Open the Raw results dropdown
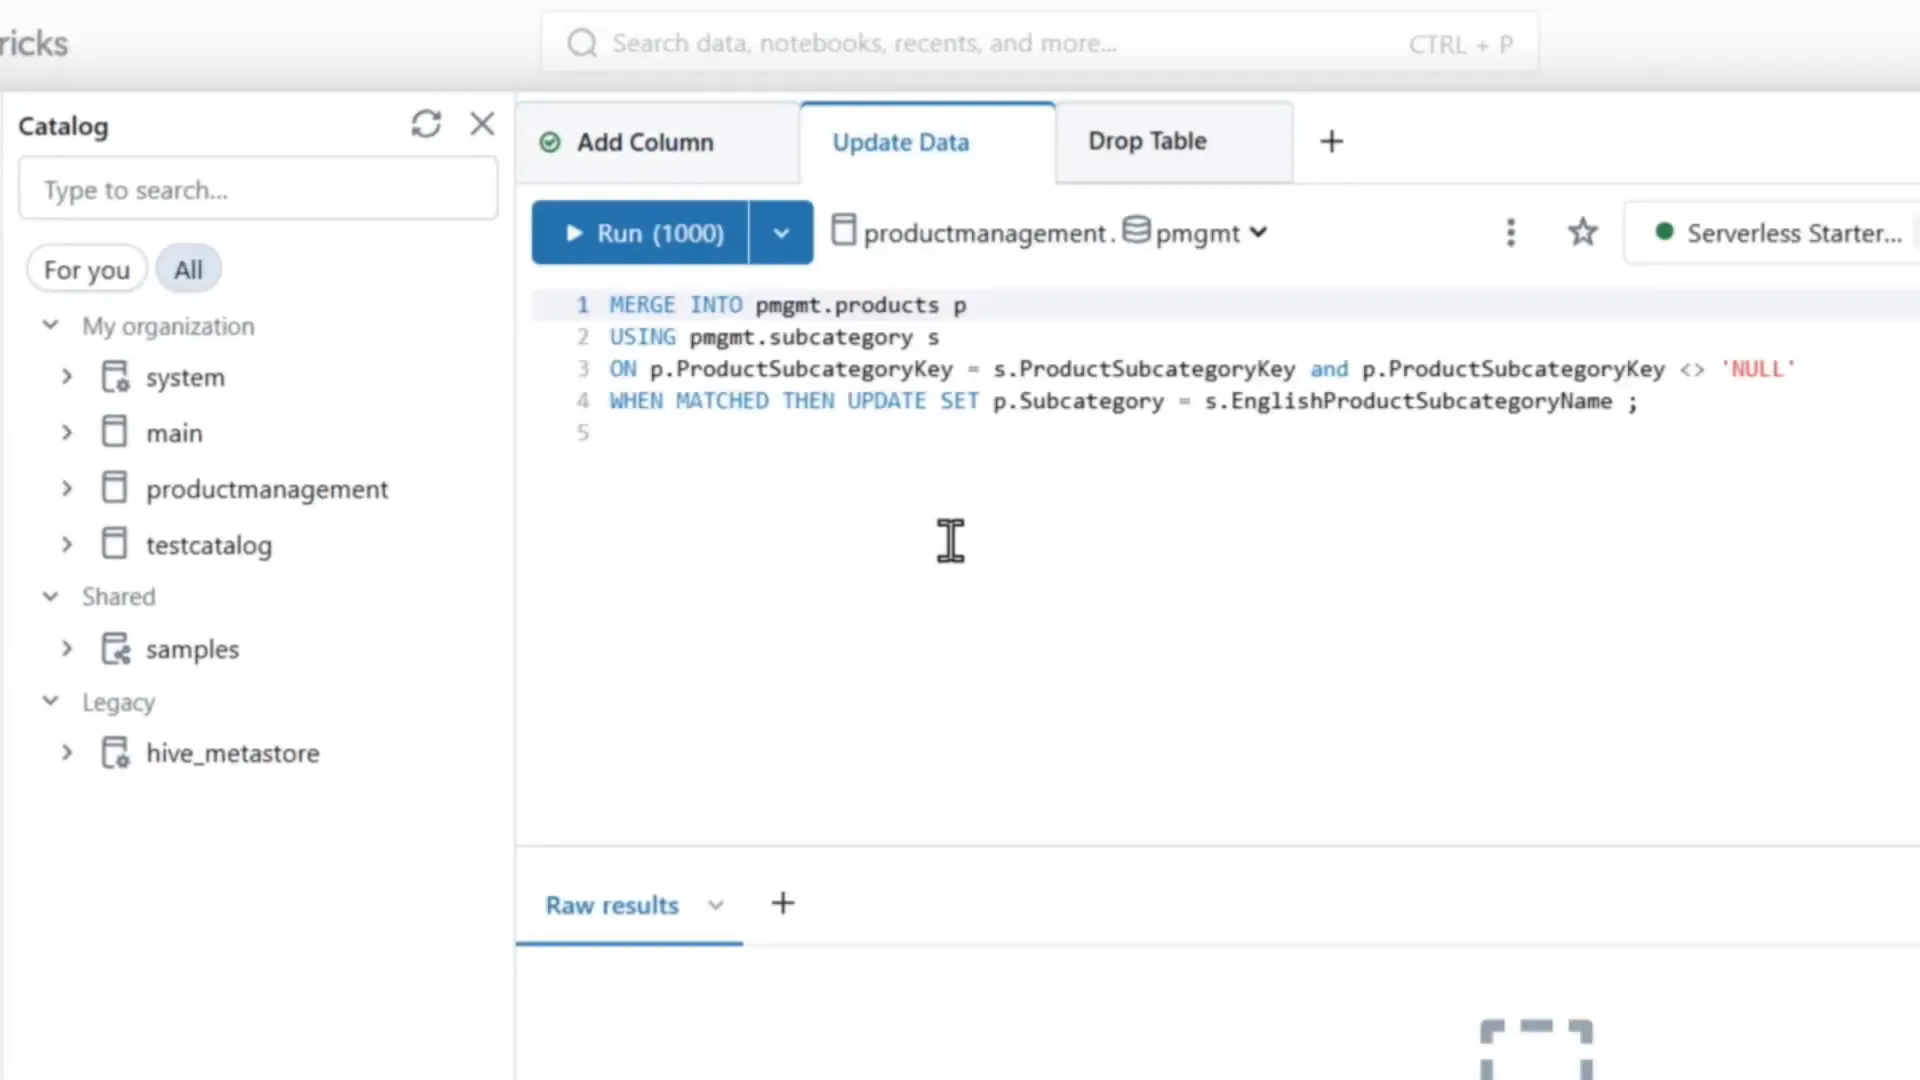Screen dimensions: 1920x1080 point(715,904)
